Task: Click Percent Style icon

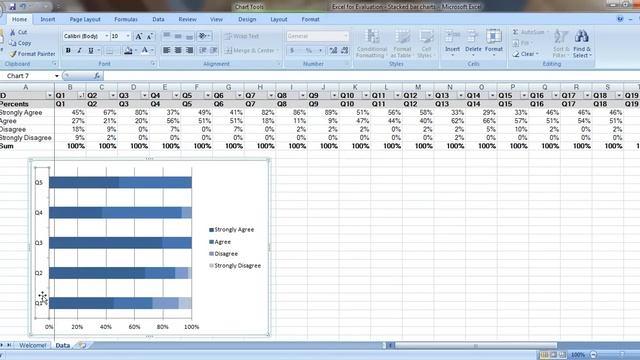Action: pos(309,50)
